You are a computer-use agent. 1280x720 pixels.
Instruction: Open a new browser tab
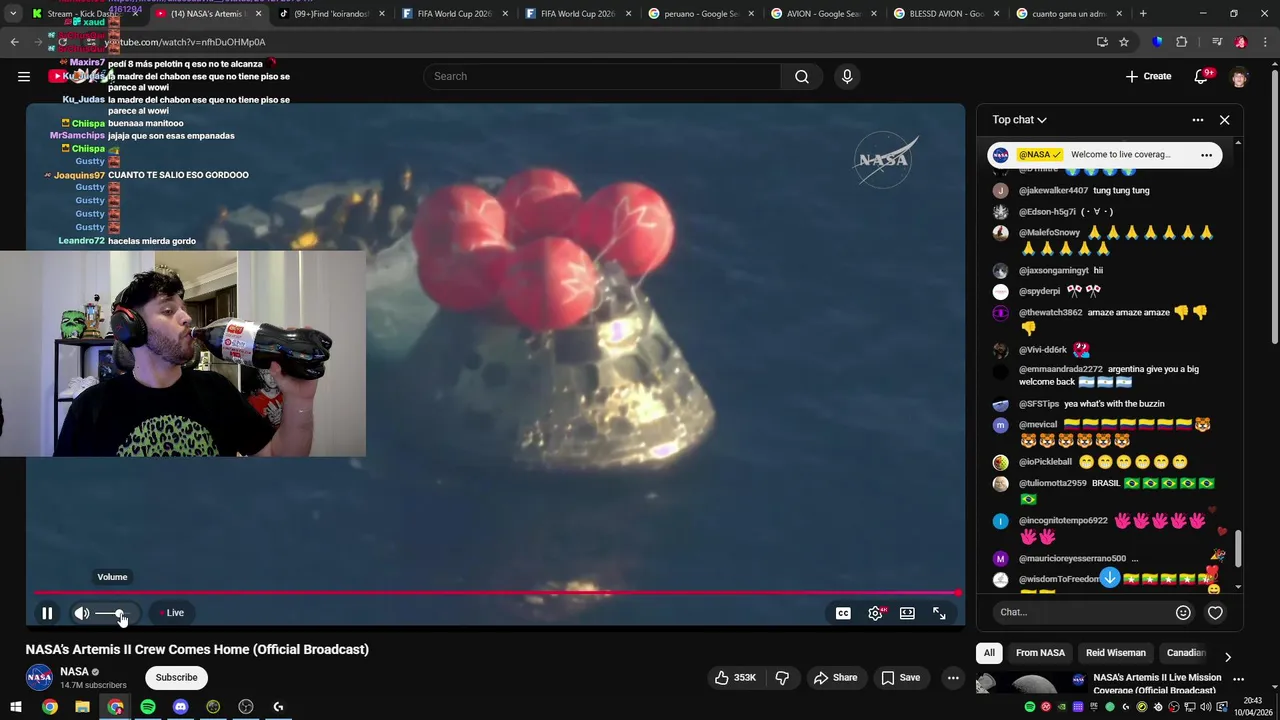(1143, 14)
